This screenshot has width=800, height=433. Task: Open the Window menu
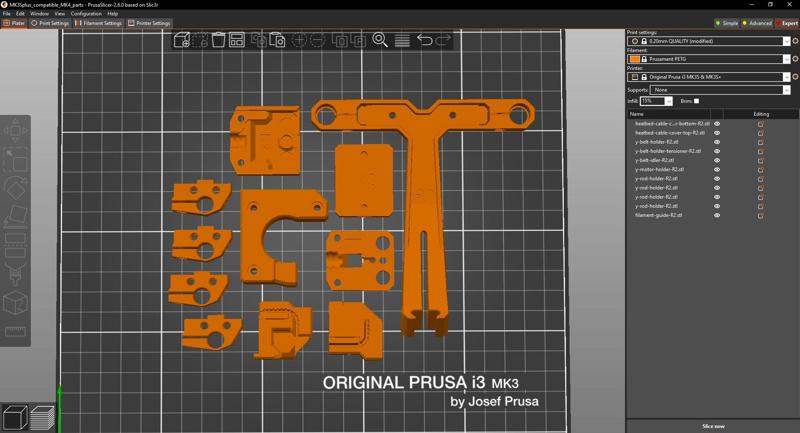coord(39,14)
